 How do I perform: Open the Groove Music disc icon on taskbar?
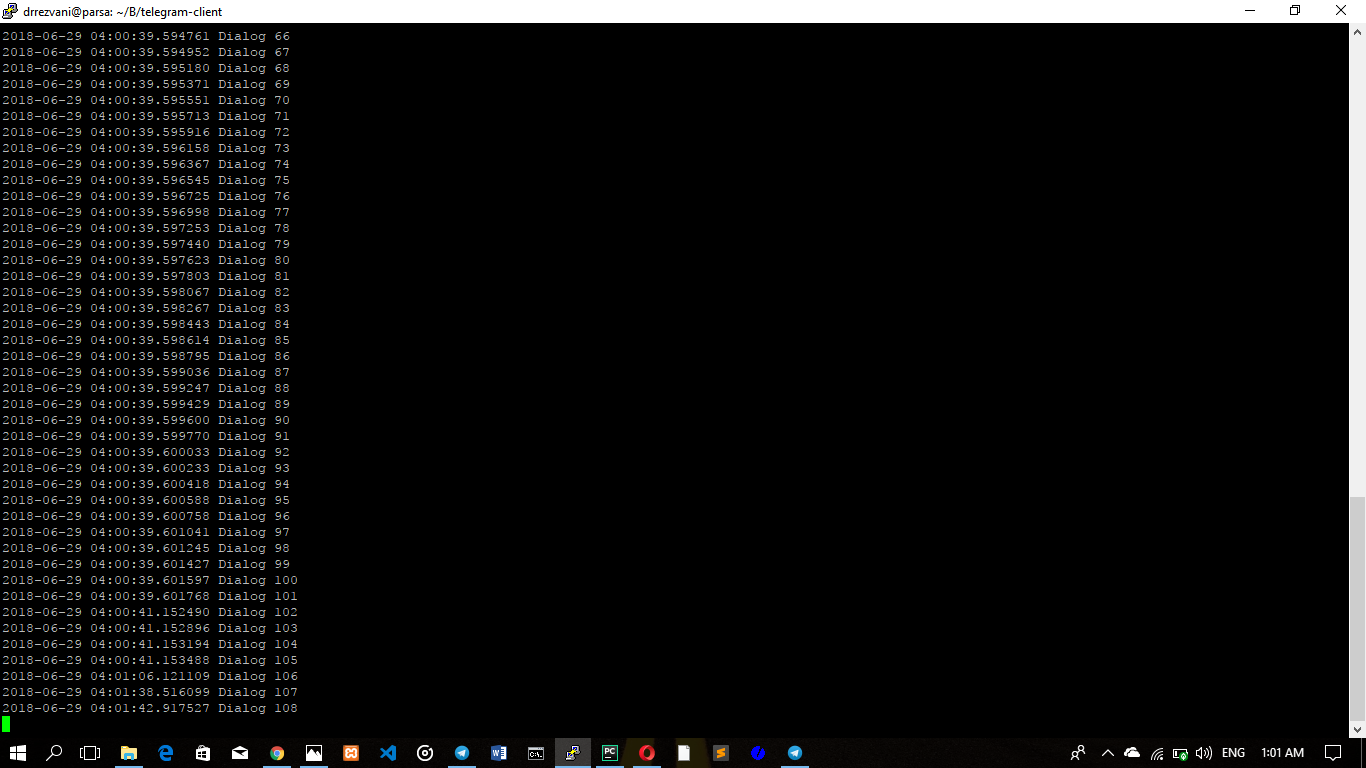coord(425,752)
